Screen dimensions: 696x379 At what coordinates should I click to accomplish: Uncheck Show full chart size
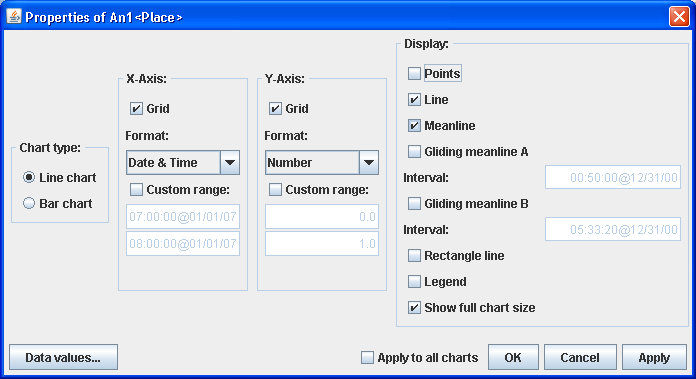pos(414,308)
